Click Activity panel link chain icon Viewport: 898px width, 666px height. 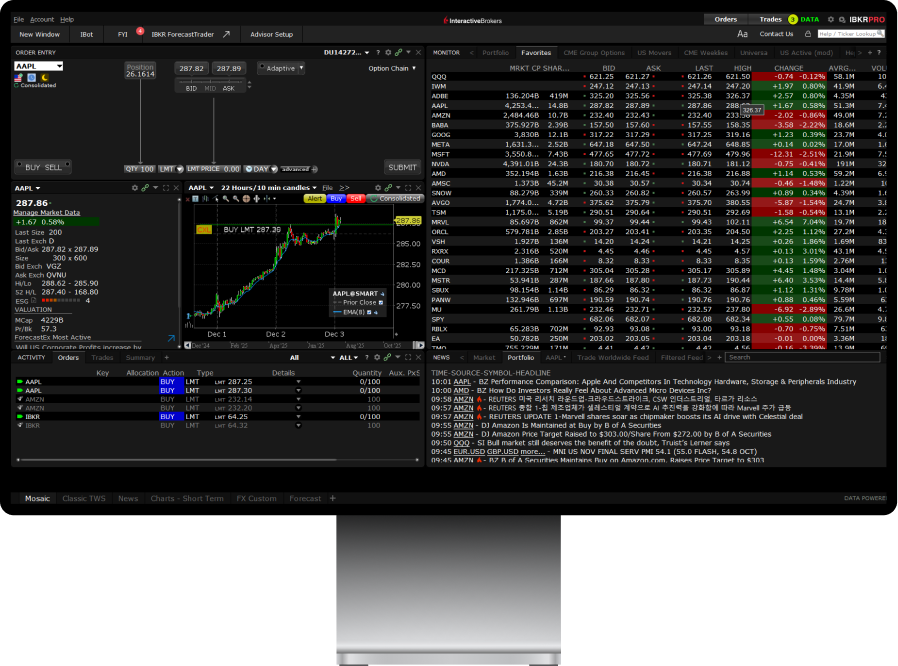(x=387, y=357)
